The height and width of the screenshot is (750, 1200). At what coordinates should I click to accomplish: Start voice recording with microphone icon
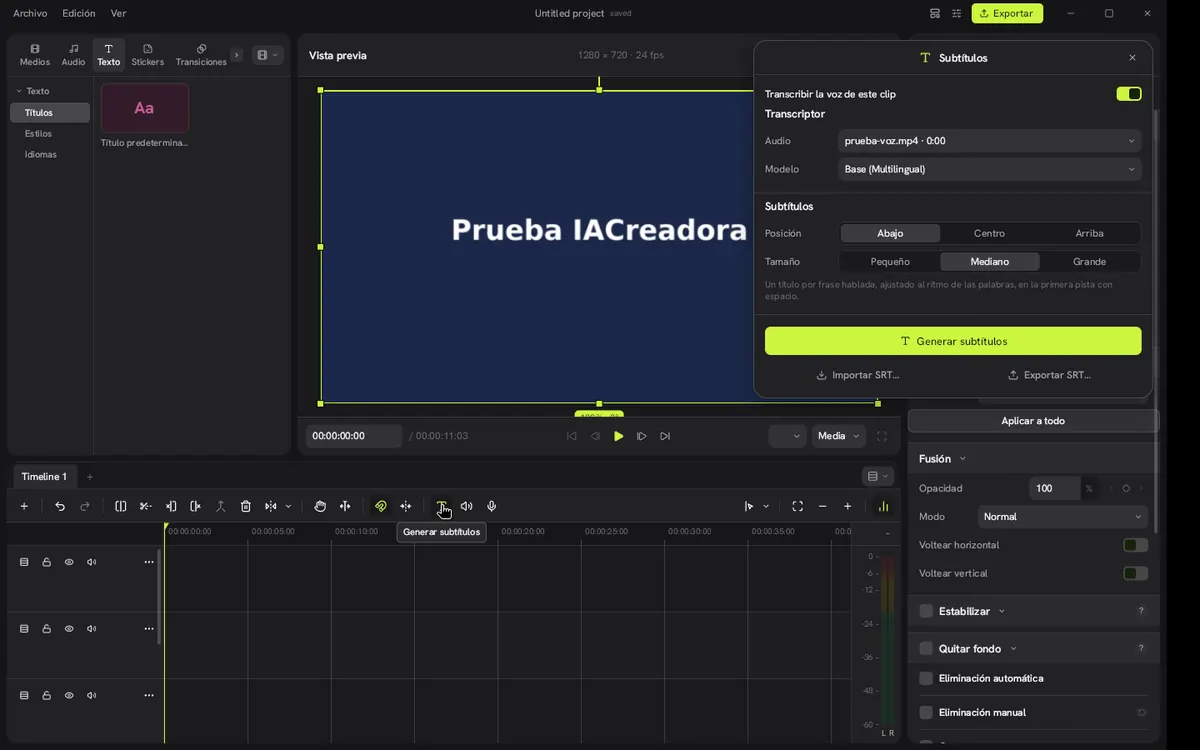492,506
